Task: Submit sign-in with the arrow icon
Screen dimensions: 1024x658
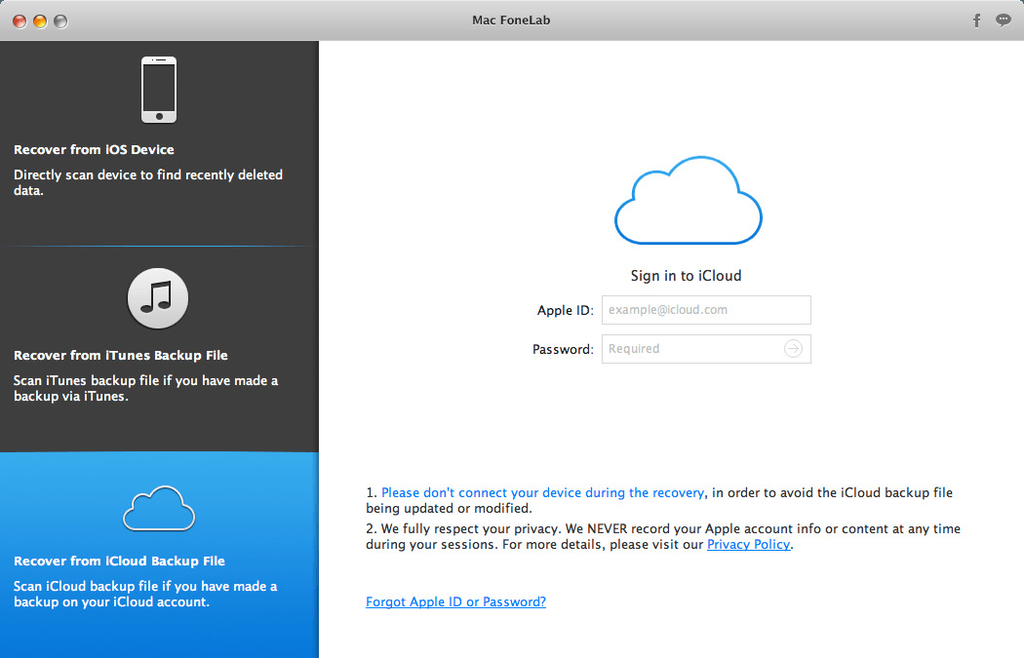Action: [x=793, y=349]
